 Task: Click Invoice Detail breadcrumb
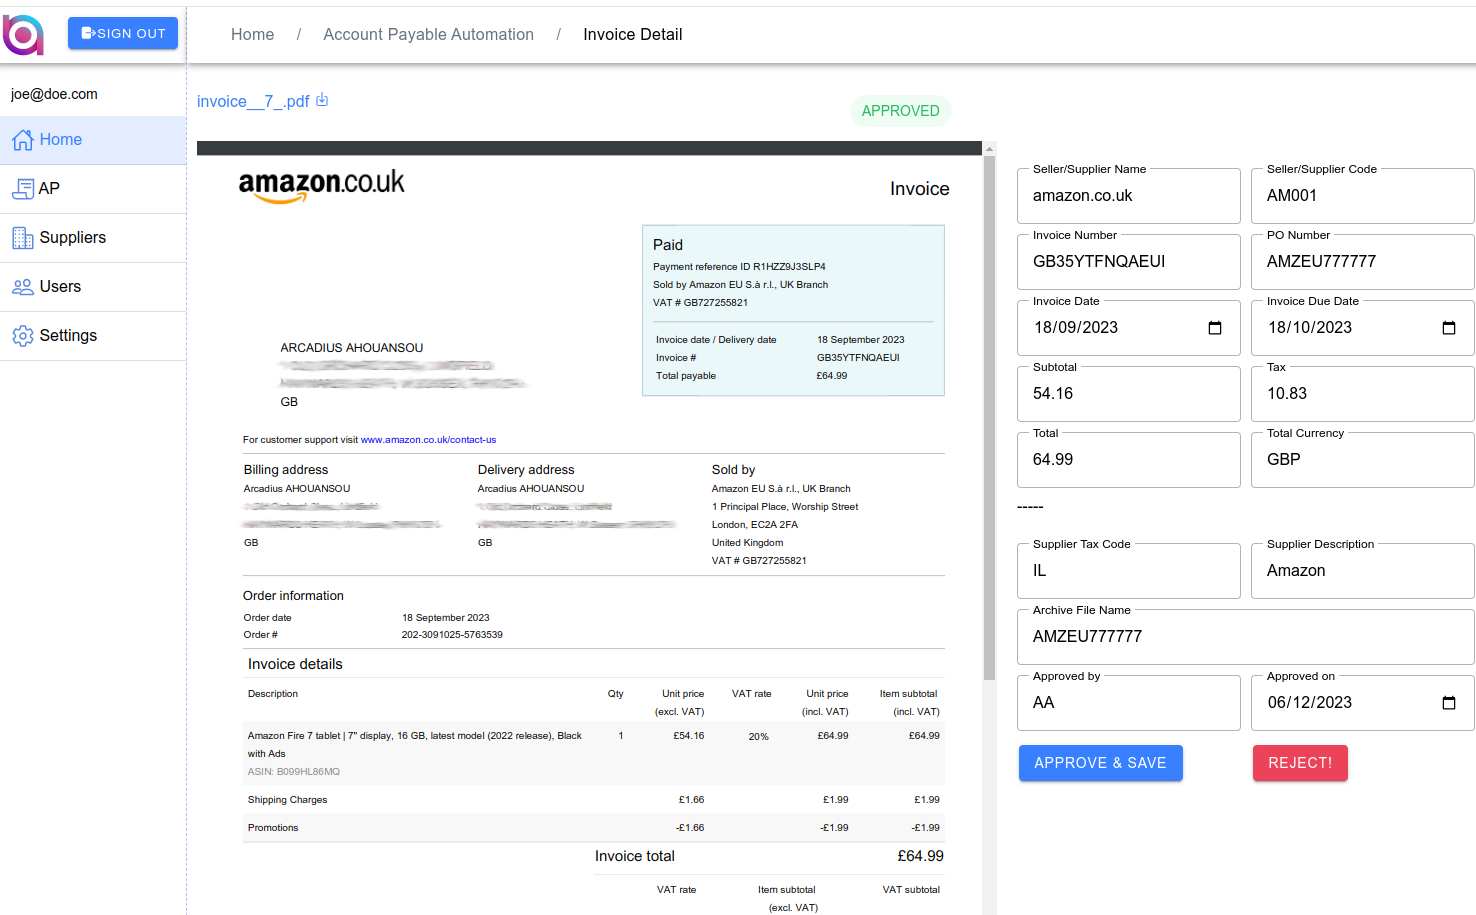[x=633, y=34]
